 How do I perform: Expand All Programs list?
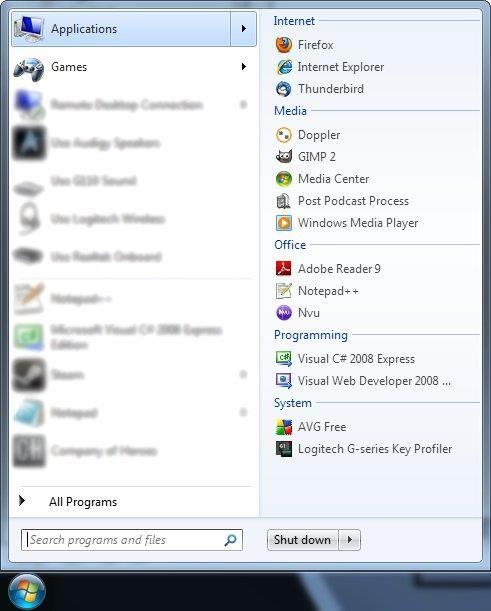68,502
